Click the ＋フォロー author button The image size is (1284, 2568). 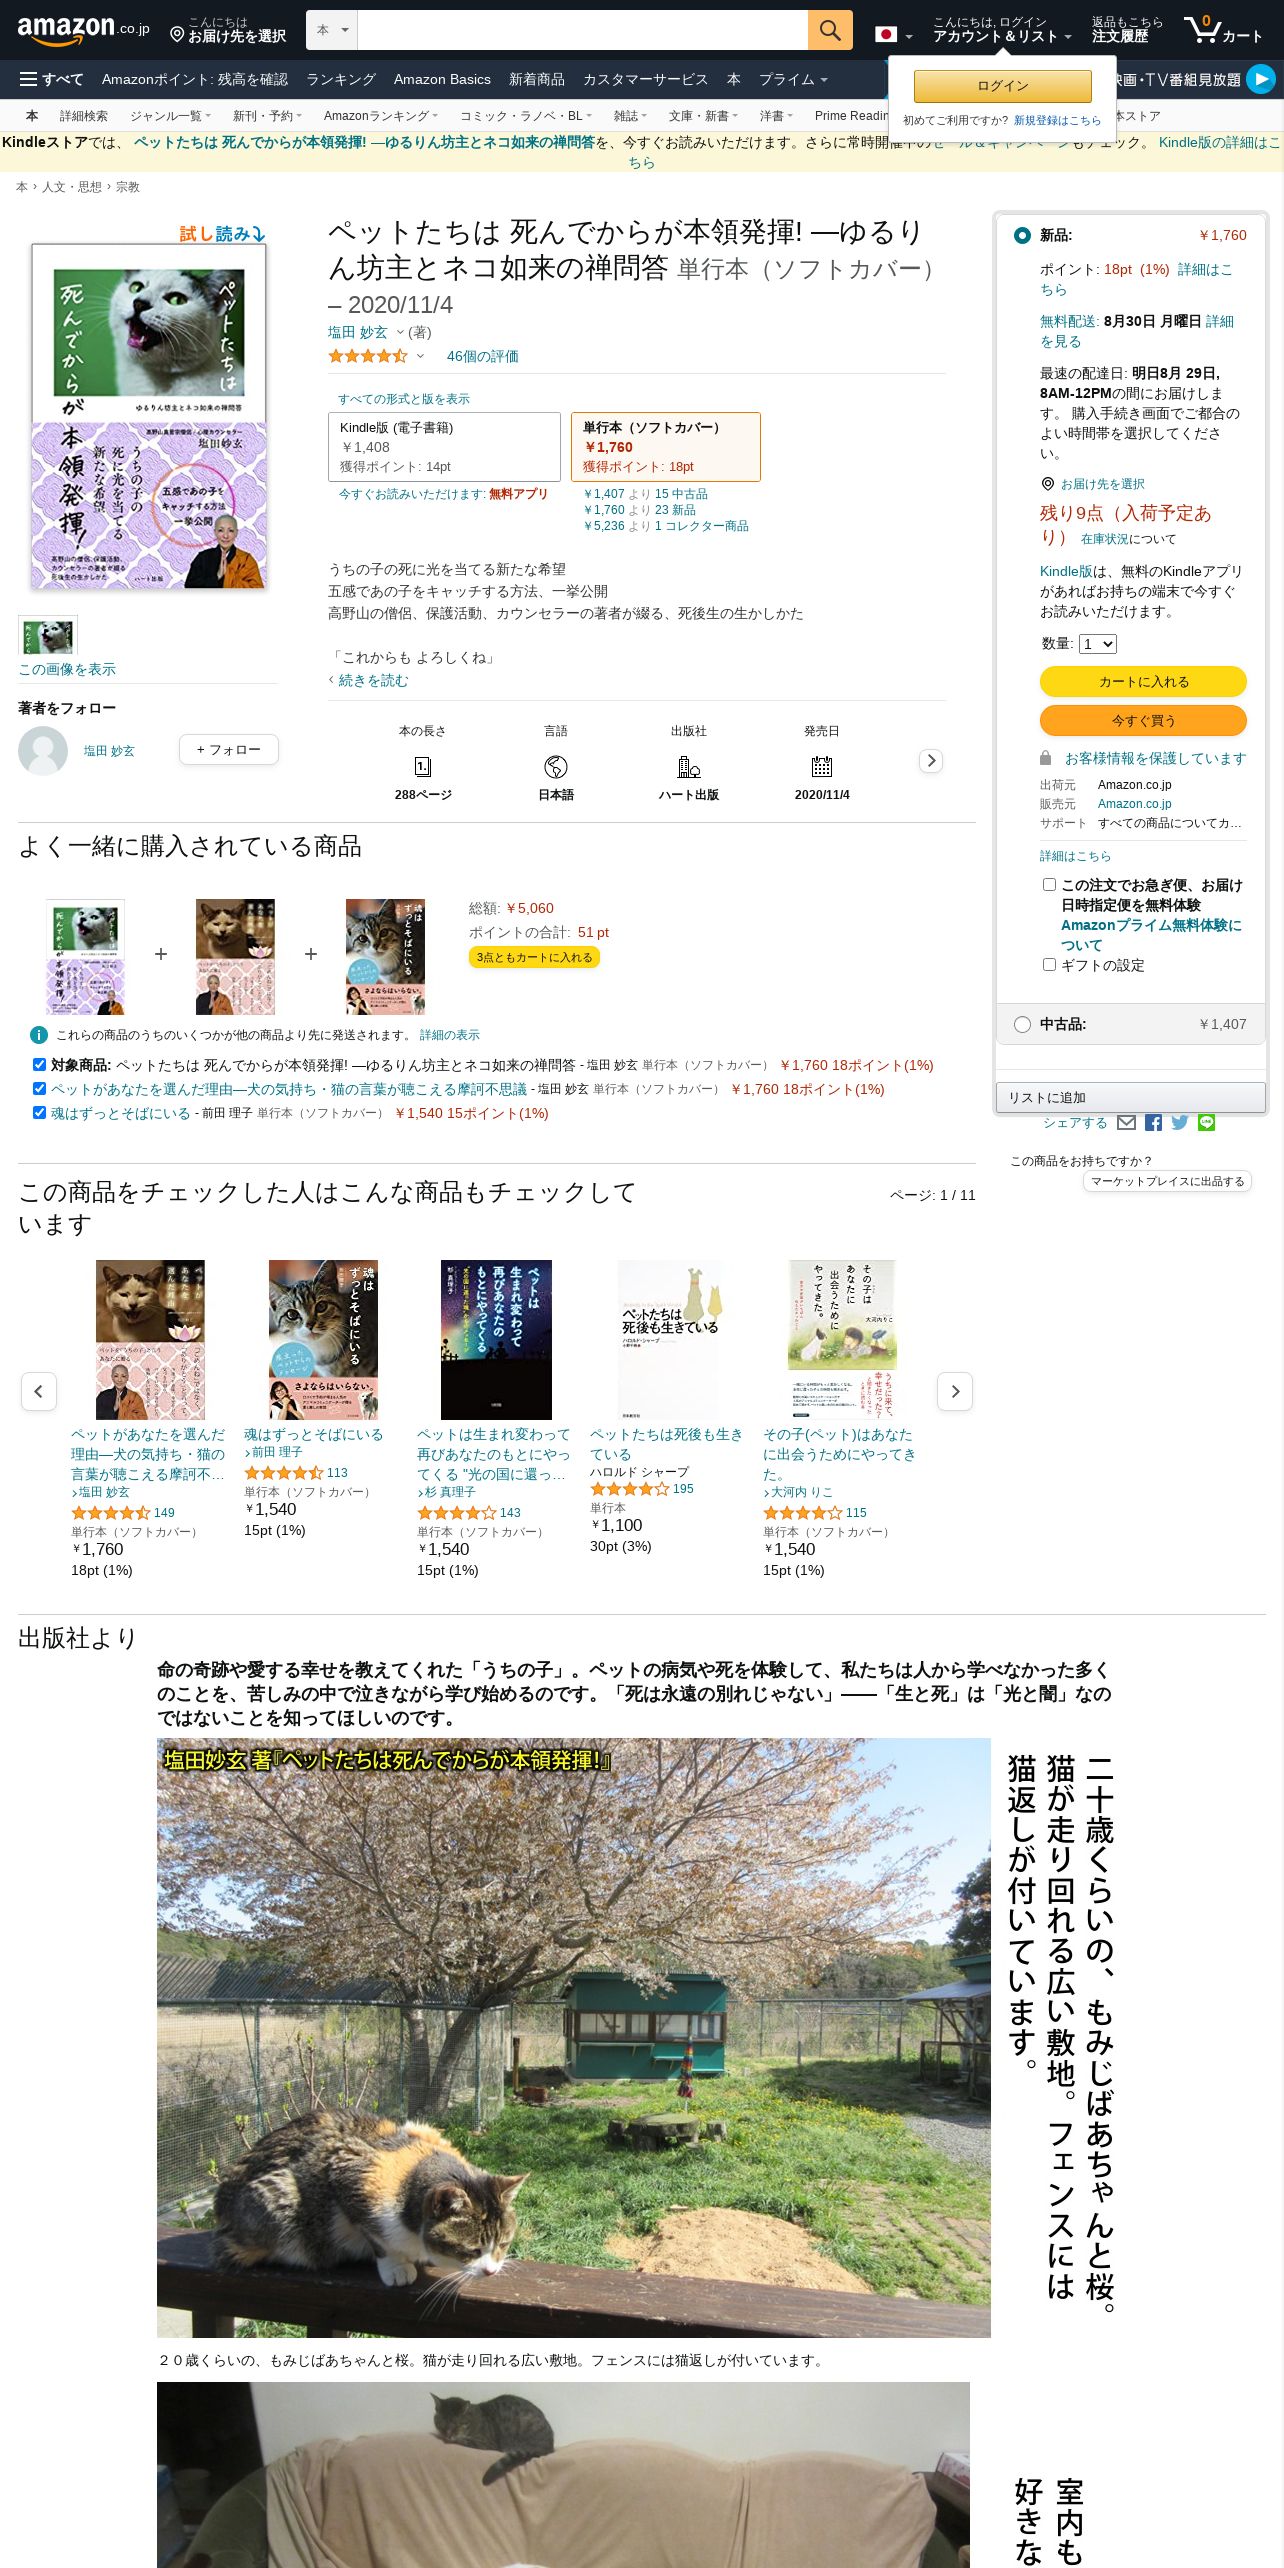click(x=229, y=750)
